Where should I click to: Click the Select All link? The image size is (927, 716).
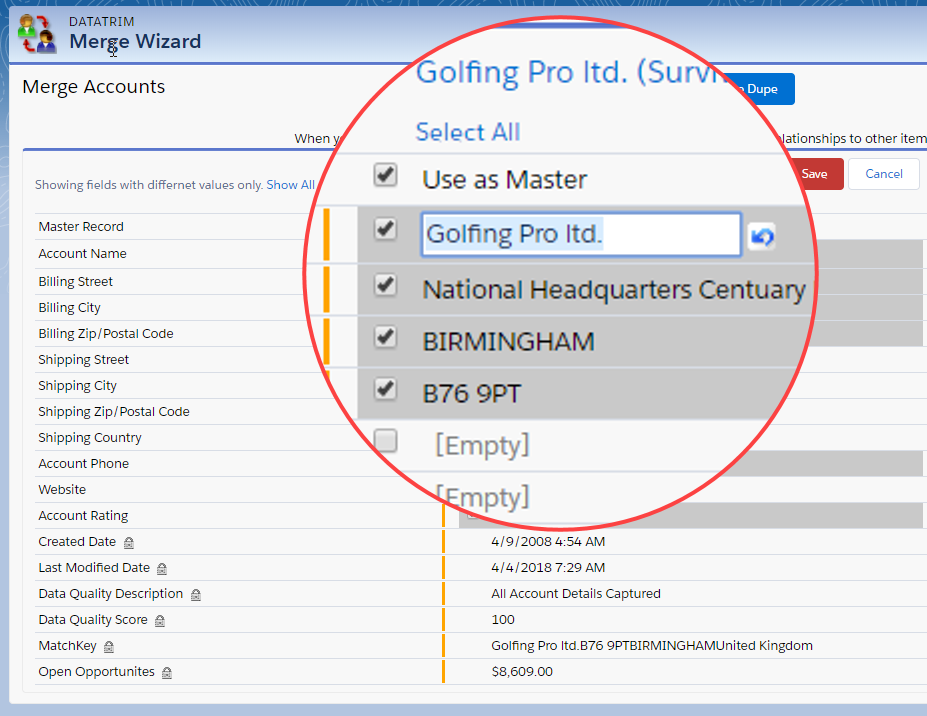pyautogui.click(x=468, y=132)
